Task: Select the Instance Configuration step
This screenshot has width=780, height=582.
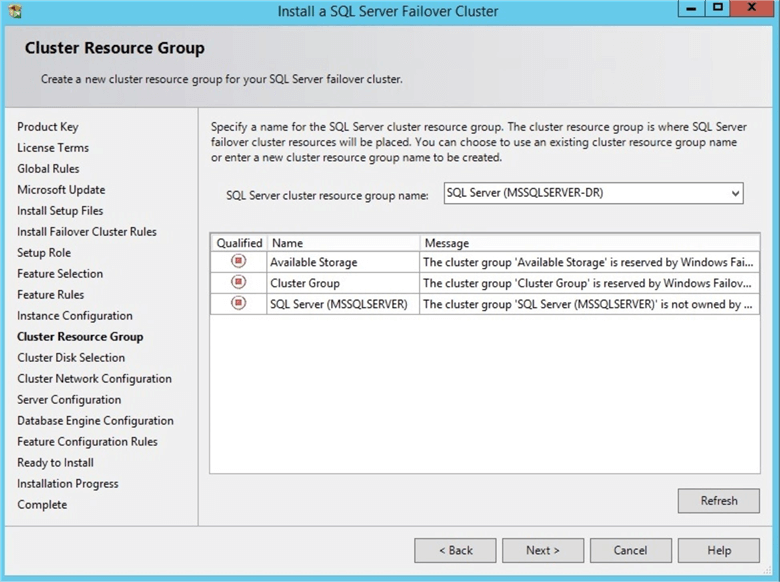Action: coord(75,316)
